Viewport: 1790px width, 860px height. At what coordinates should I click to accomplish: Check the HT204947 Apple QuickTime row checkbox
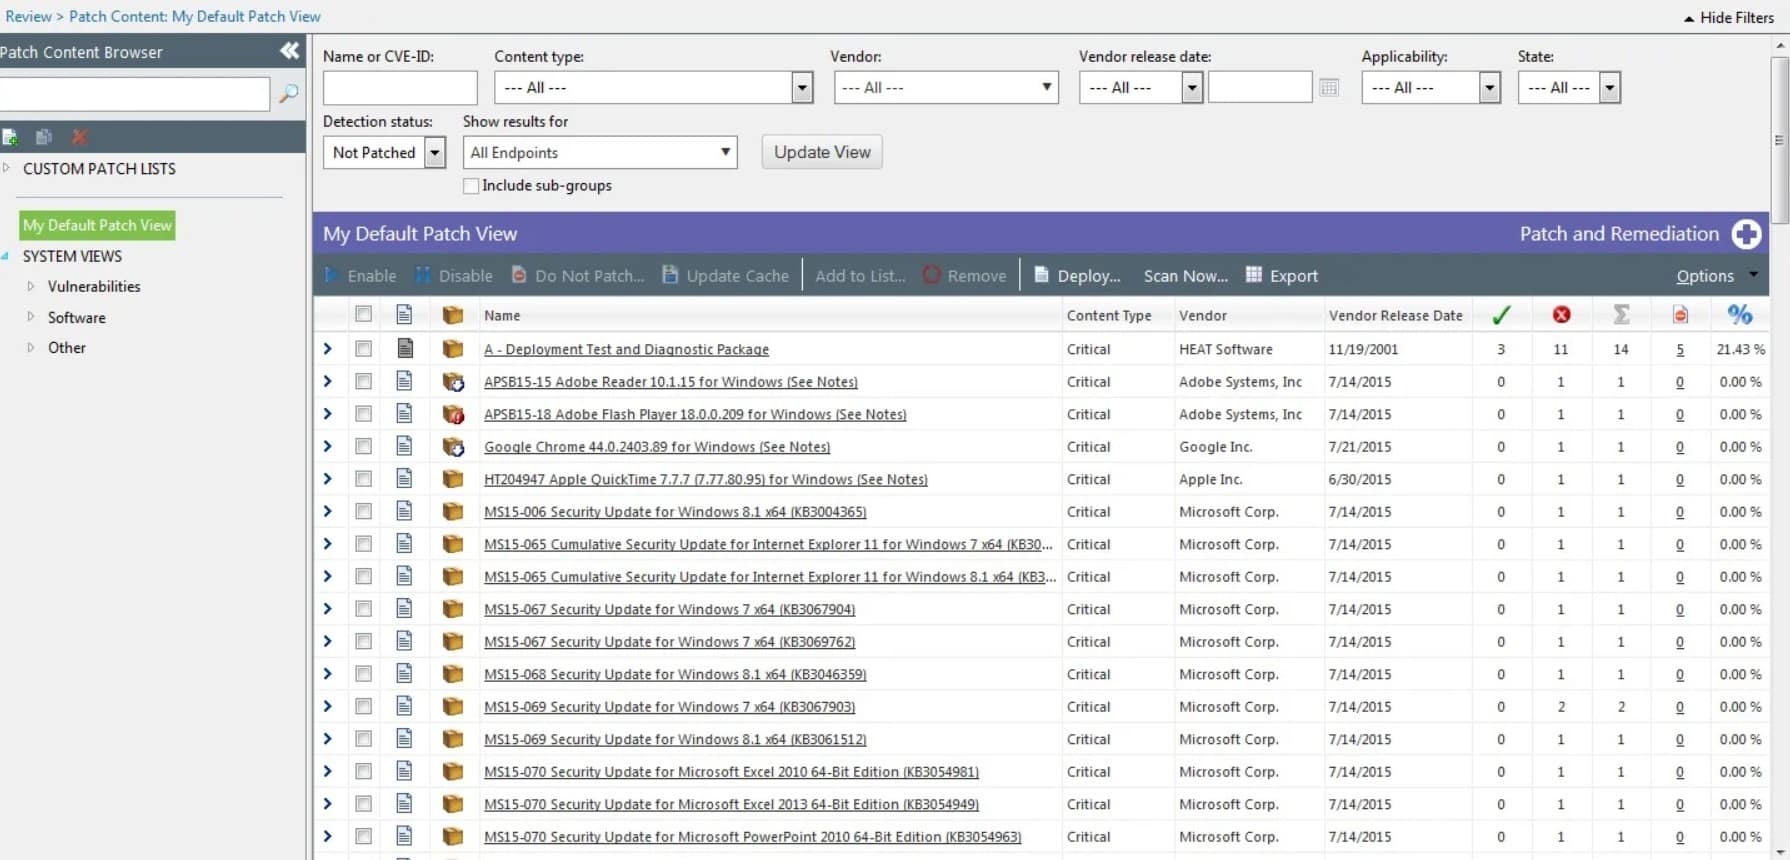click(x=363, y=479)
